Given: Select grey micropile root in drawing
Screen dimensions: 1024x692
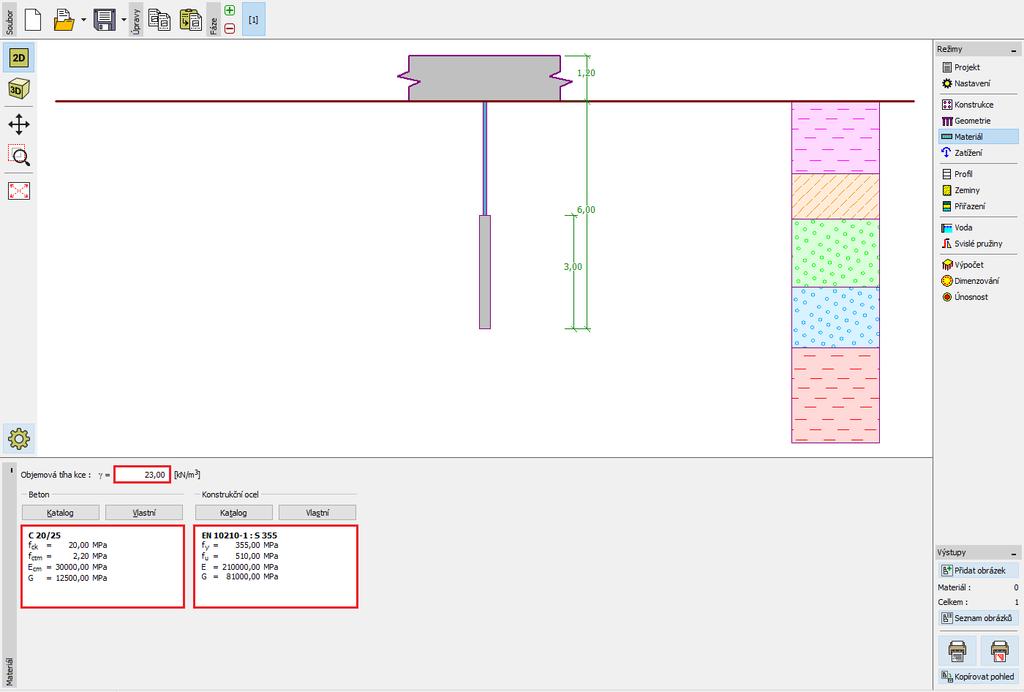Looking at the screenshot, I should [x=485, y=272].
